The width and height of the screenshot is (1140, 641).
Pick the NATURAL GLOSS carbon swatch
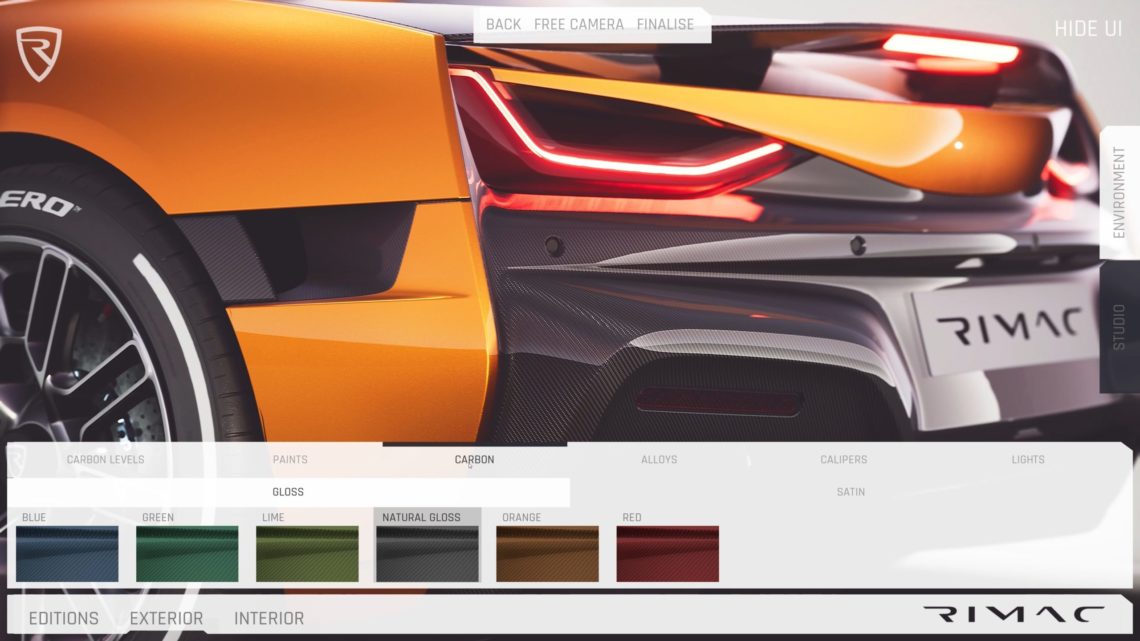coord(428,554)
